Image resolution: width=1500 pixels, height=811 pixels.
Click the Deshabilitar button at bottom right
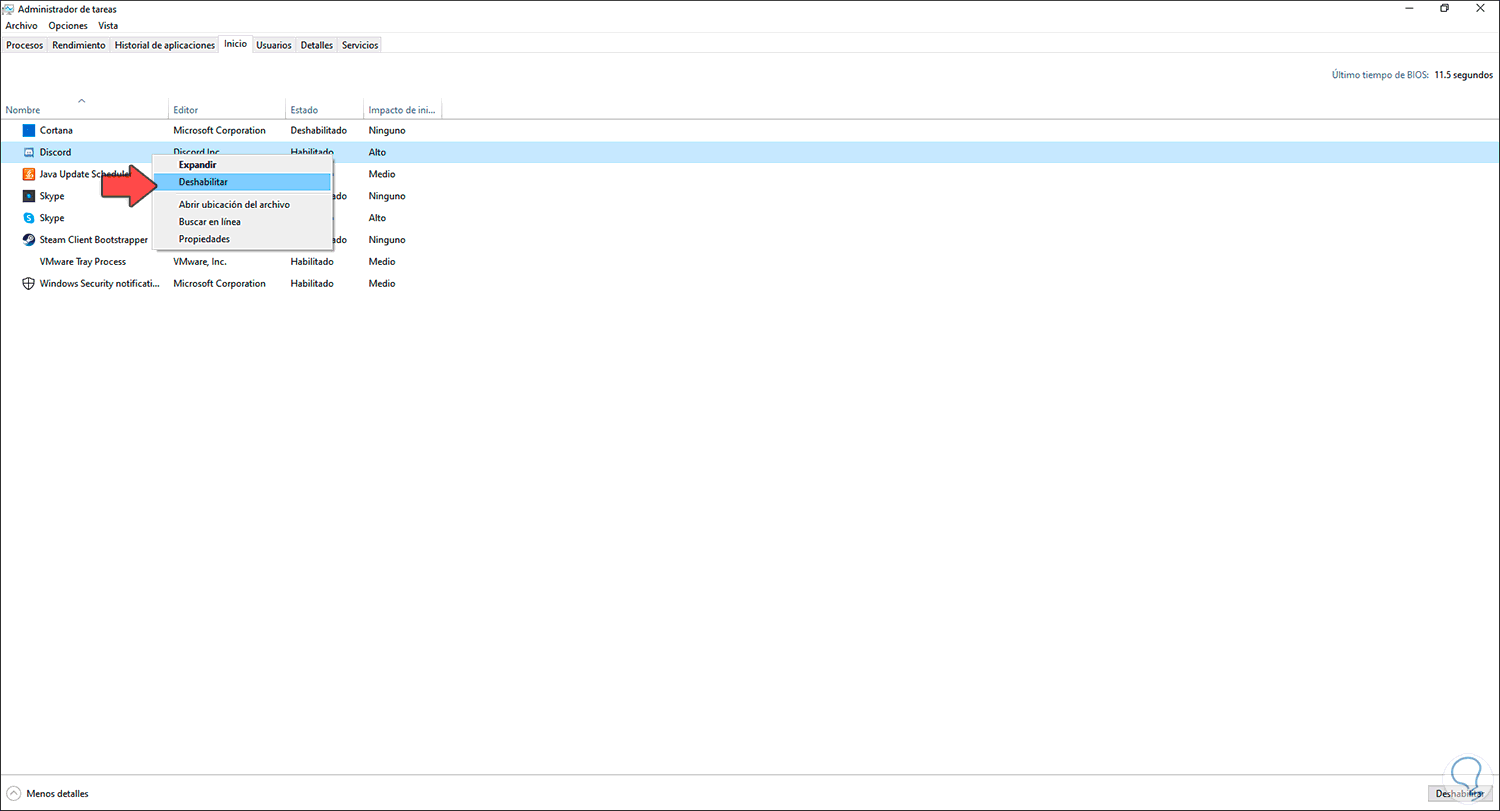point(1461,794)
